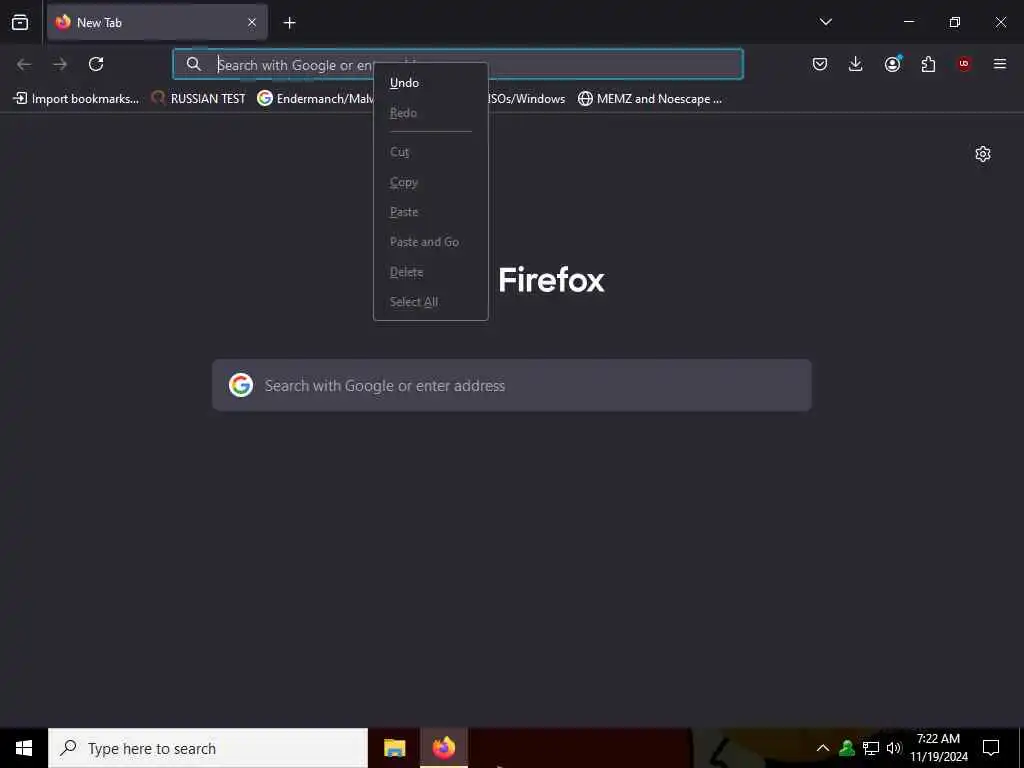
Task: Open the Firefox account icon
Action: pos(892,64)
